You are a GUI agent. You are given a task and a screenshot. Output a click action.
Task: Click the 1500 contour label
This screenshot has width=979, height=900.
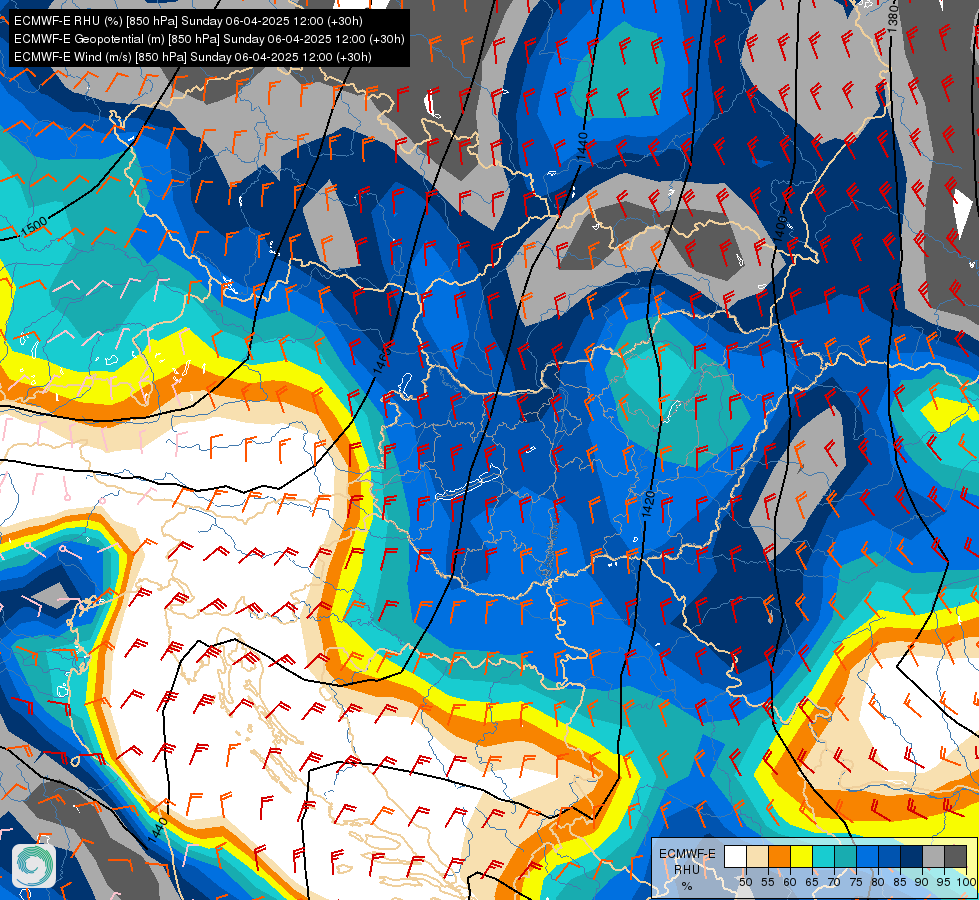point(34,227)
